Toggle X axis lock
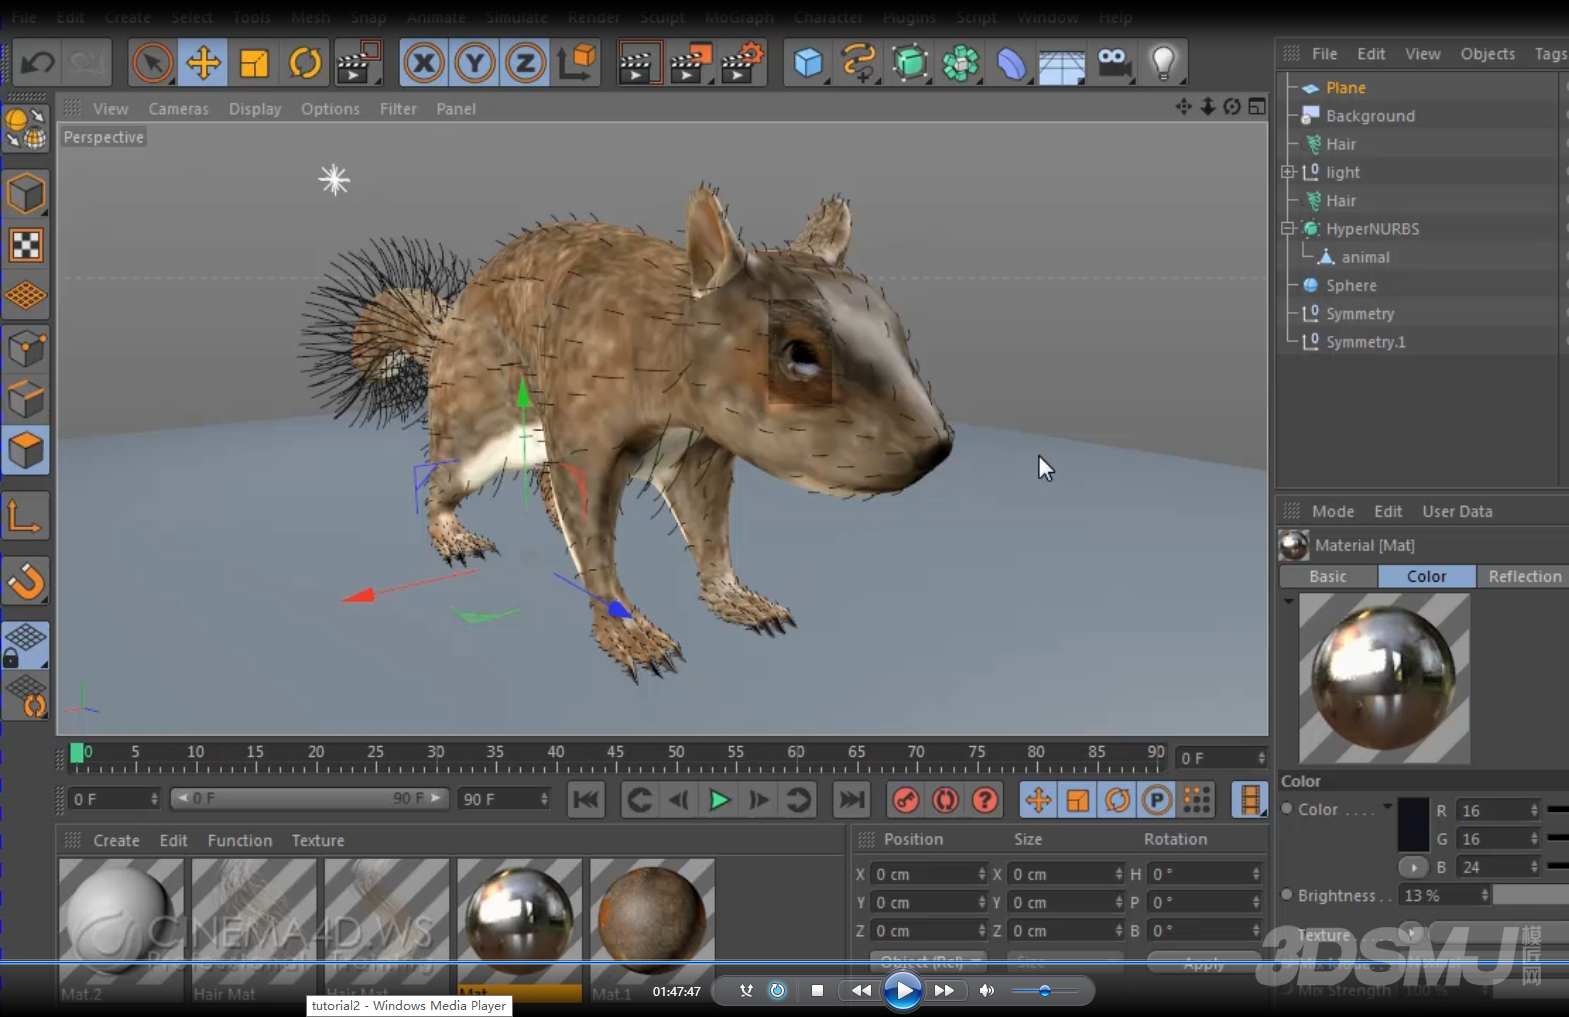The width and height of the screenshot is (1569, 1017). 424,63
